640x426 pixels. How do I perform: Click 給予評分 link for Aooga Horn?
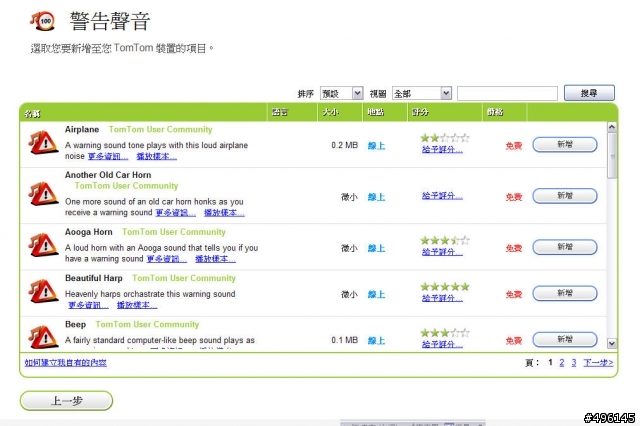pos(442,252)
